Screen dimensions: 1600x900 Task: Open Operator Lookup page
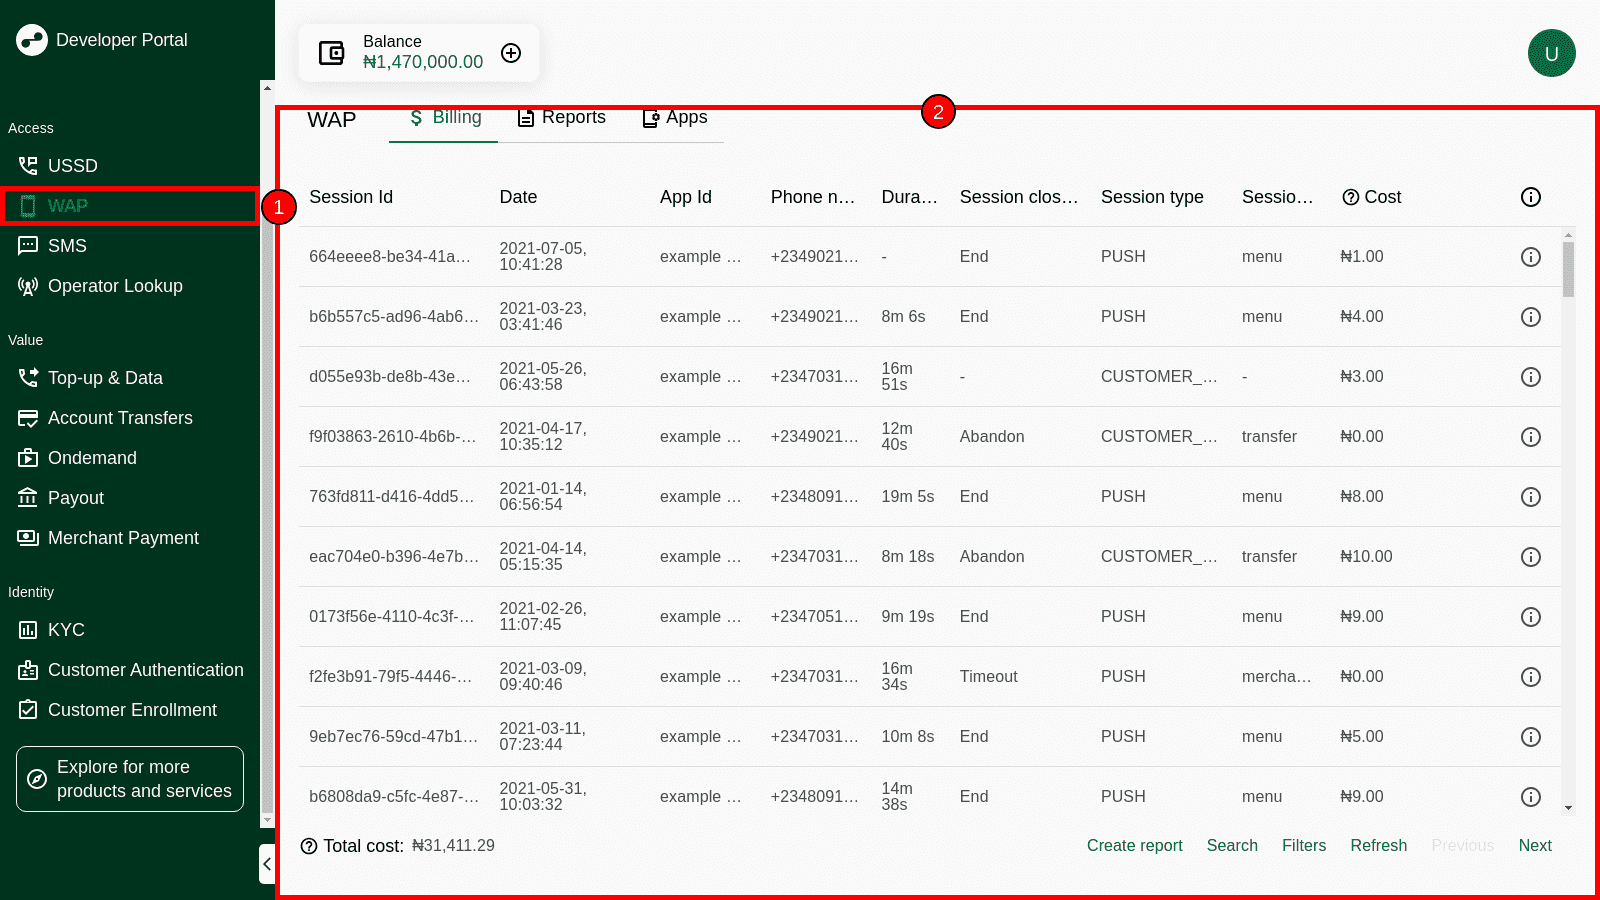pos(114,286)
